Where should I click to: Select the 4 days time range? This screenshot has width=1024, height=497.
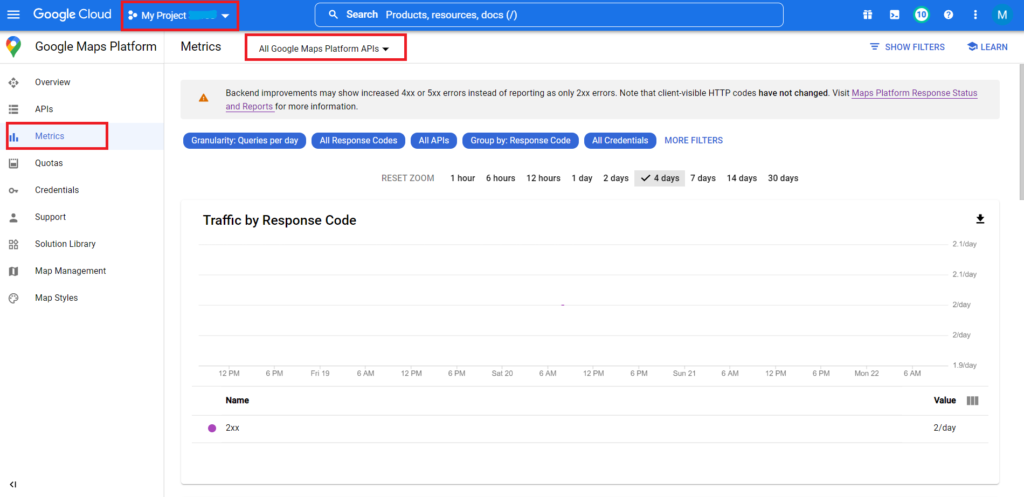[660, 178]
